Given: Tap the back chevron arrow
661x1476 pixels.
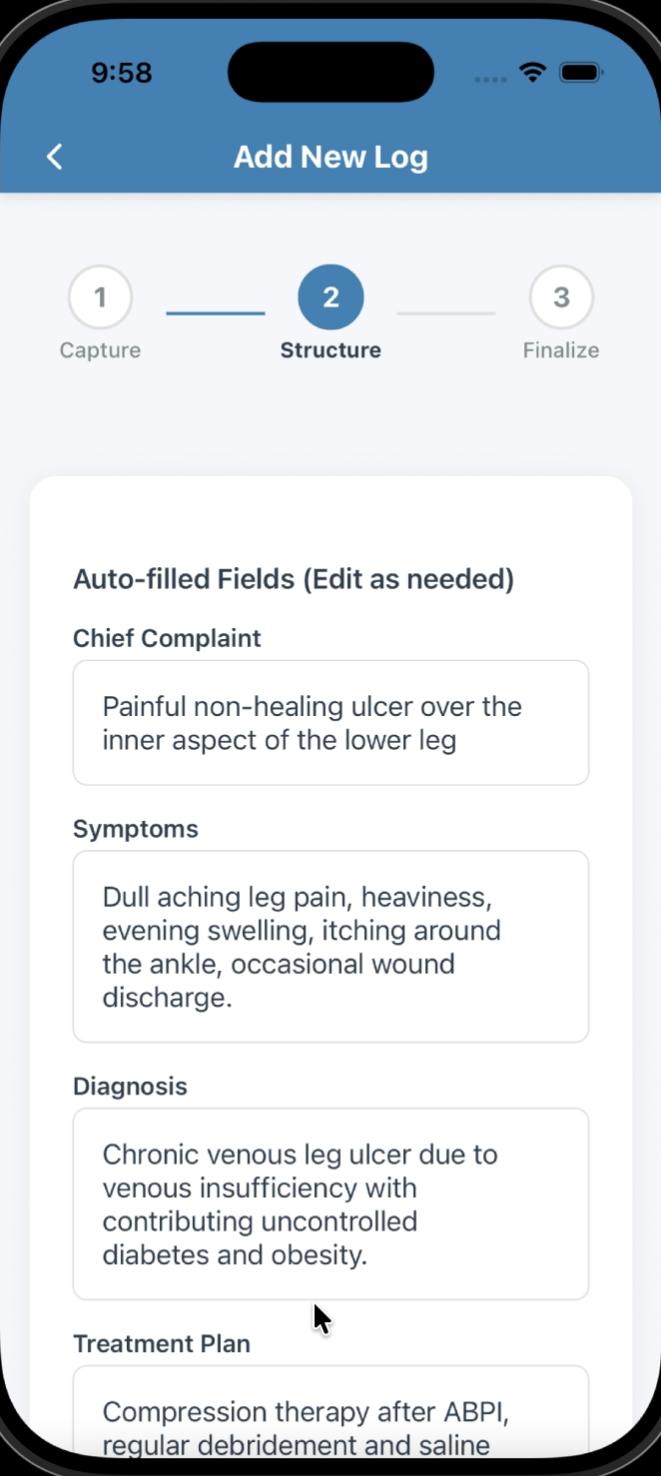Looking at the screenshot, I should (x=55, y=157).
